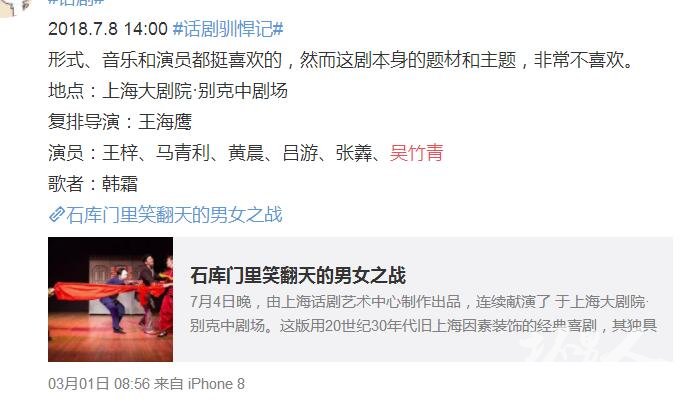Click the singer name 韩霜
The width and height of the screenshot is (695, 406).
[x=120, y=184]
